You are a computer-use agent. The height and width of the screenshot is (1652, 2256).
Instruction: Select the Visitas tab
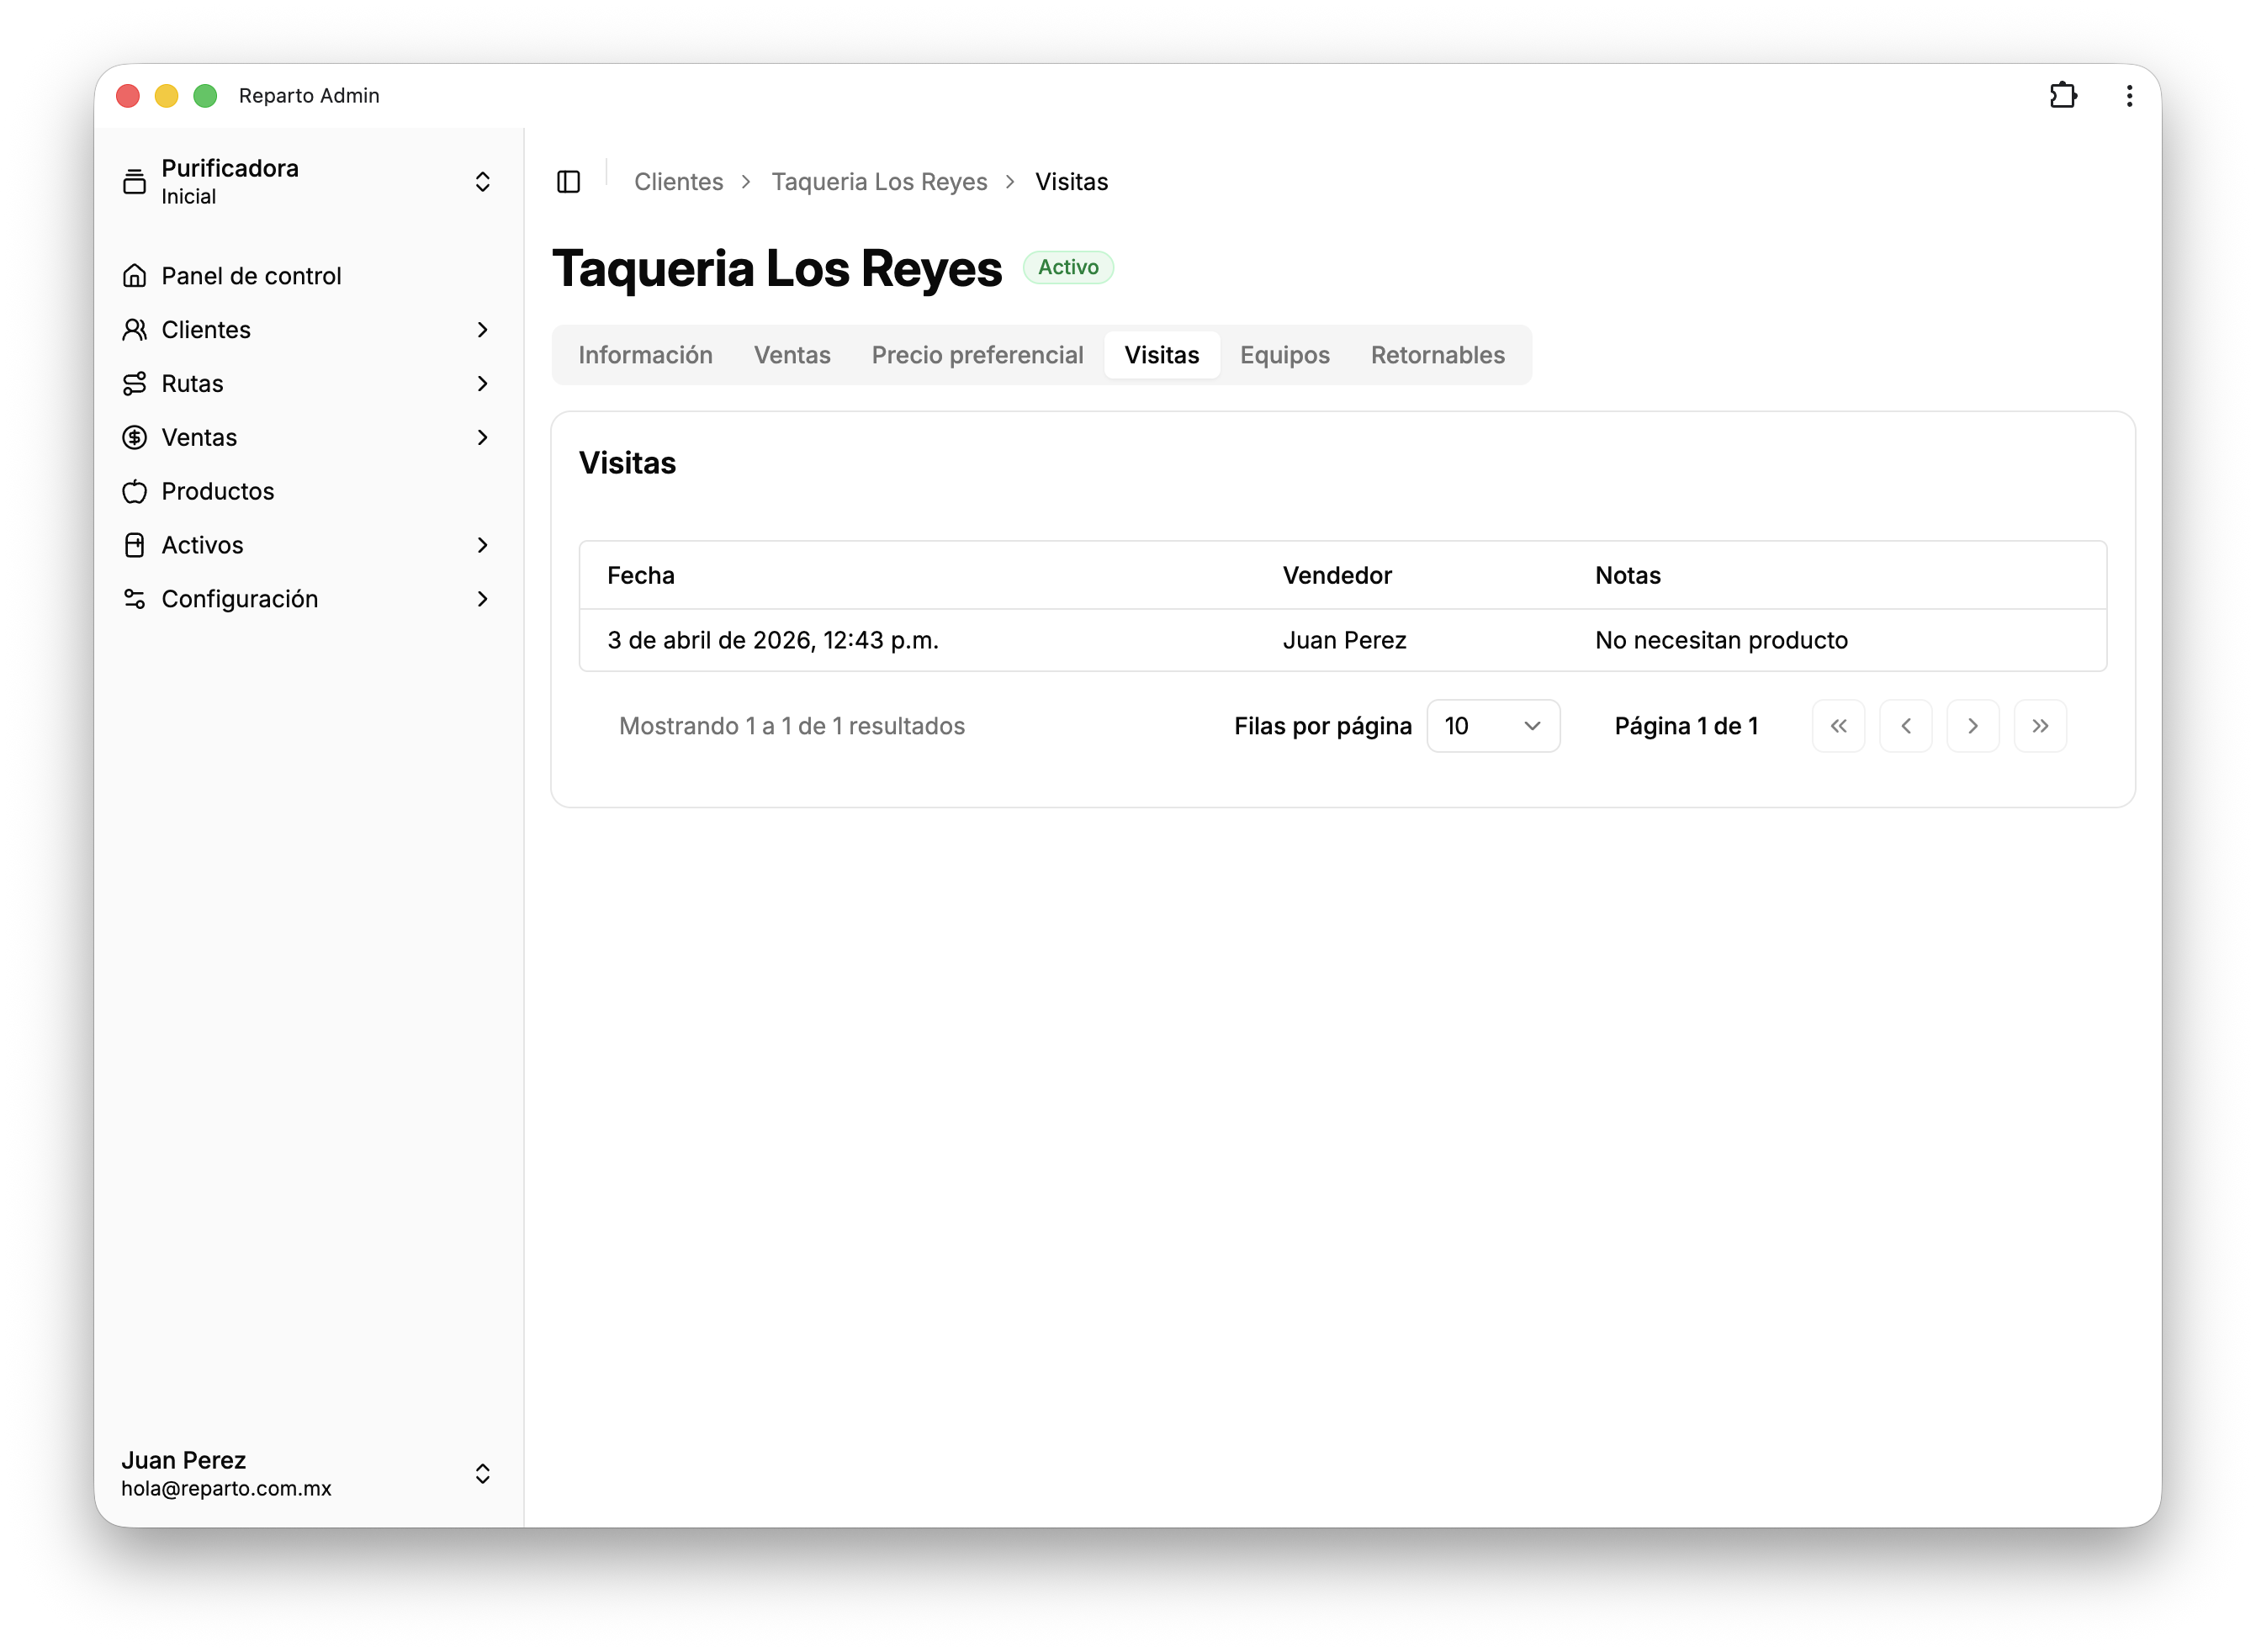pos(1161,355)
